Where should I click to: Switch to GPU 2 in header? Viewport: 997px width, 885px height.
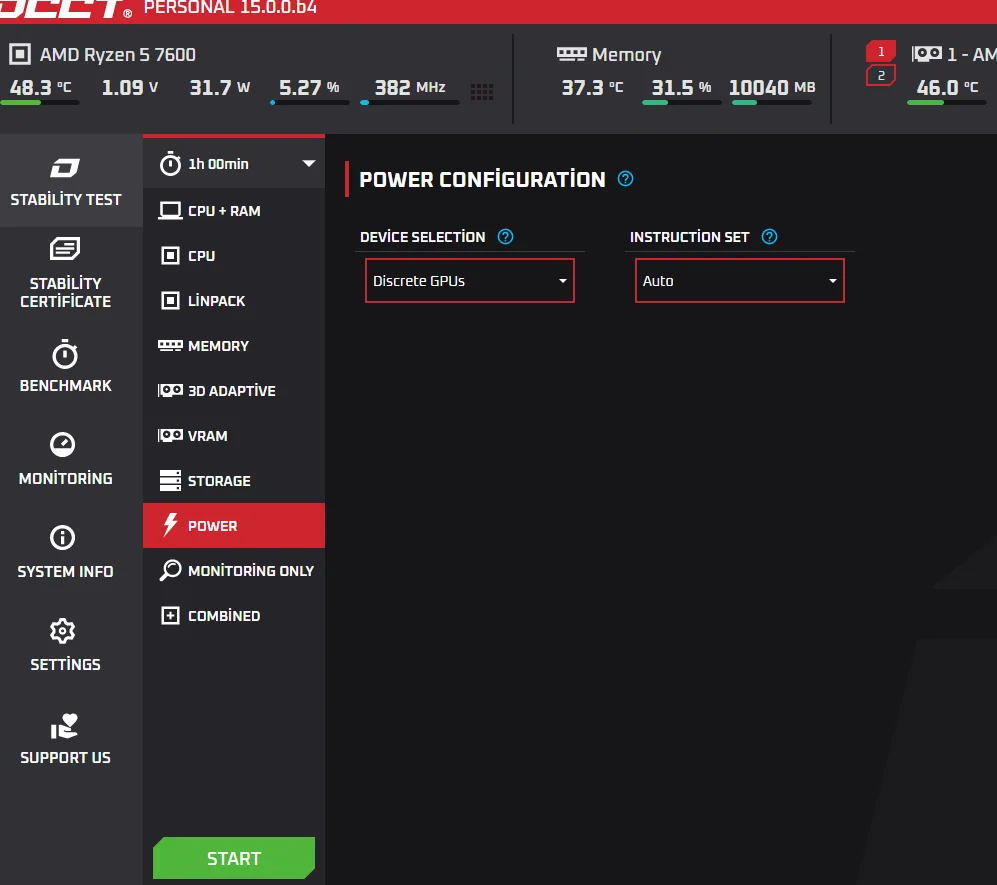pos(881,75)
